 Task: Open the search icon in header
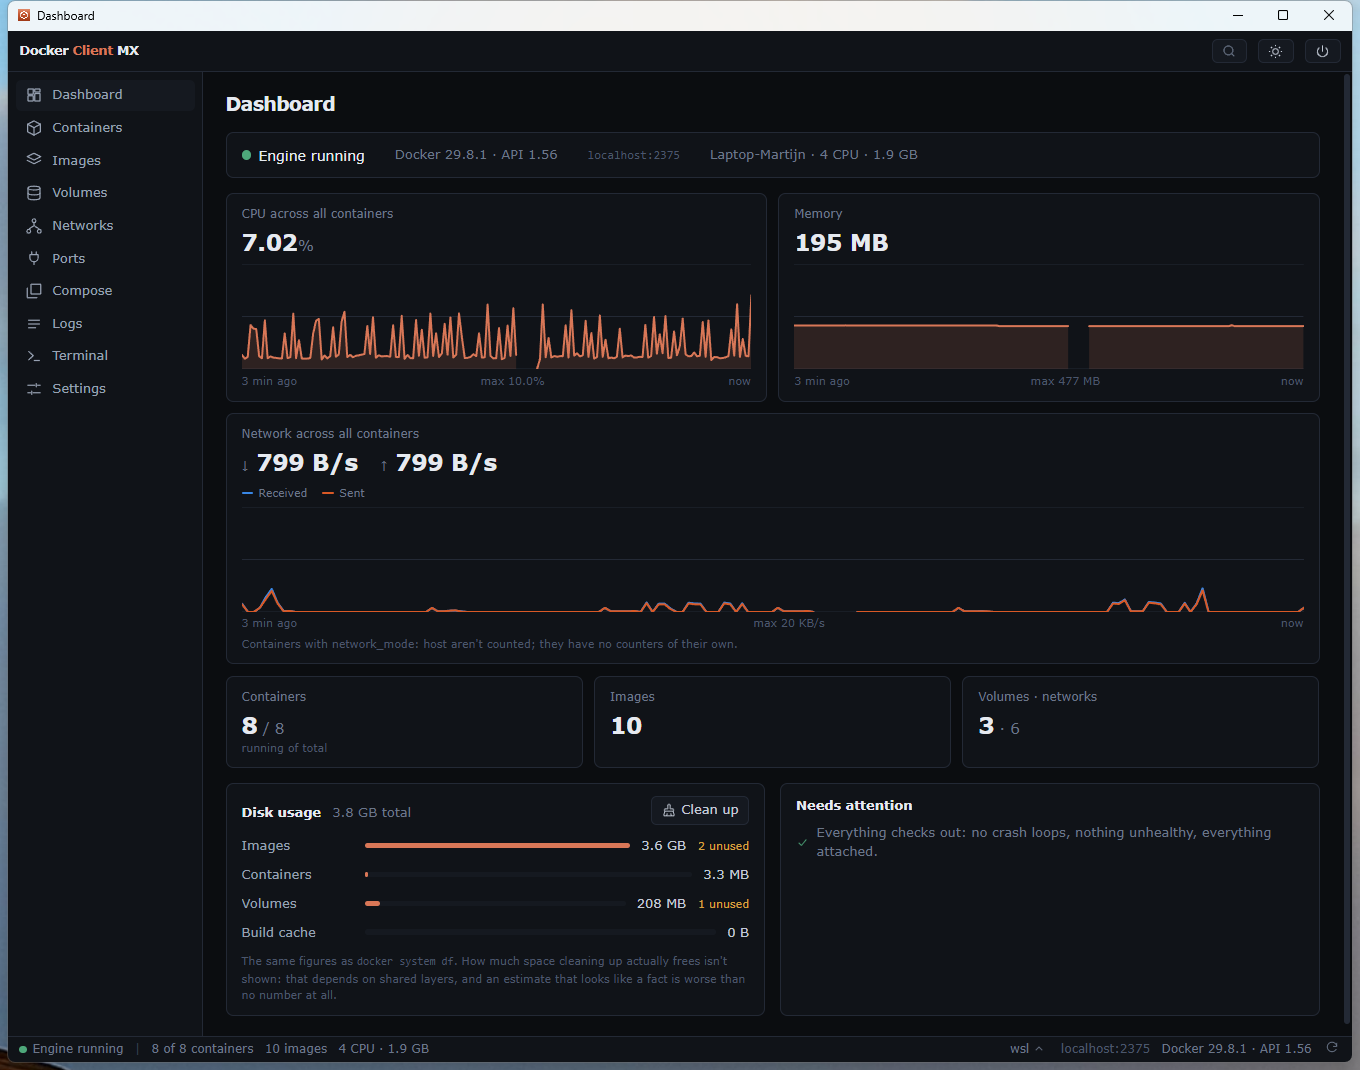pyautogui.click(x=1229, y=51)
